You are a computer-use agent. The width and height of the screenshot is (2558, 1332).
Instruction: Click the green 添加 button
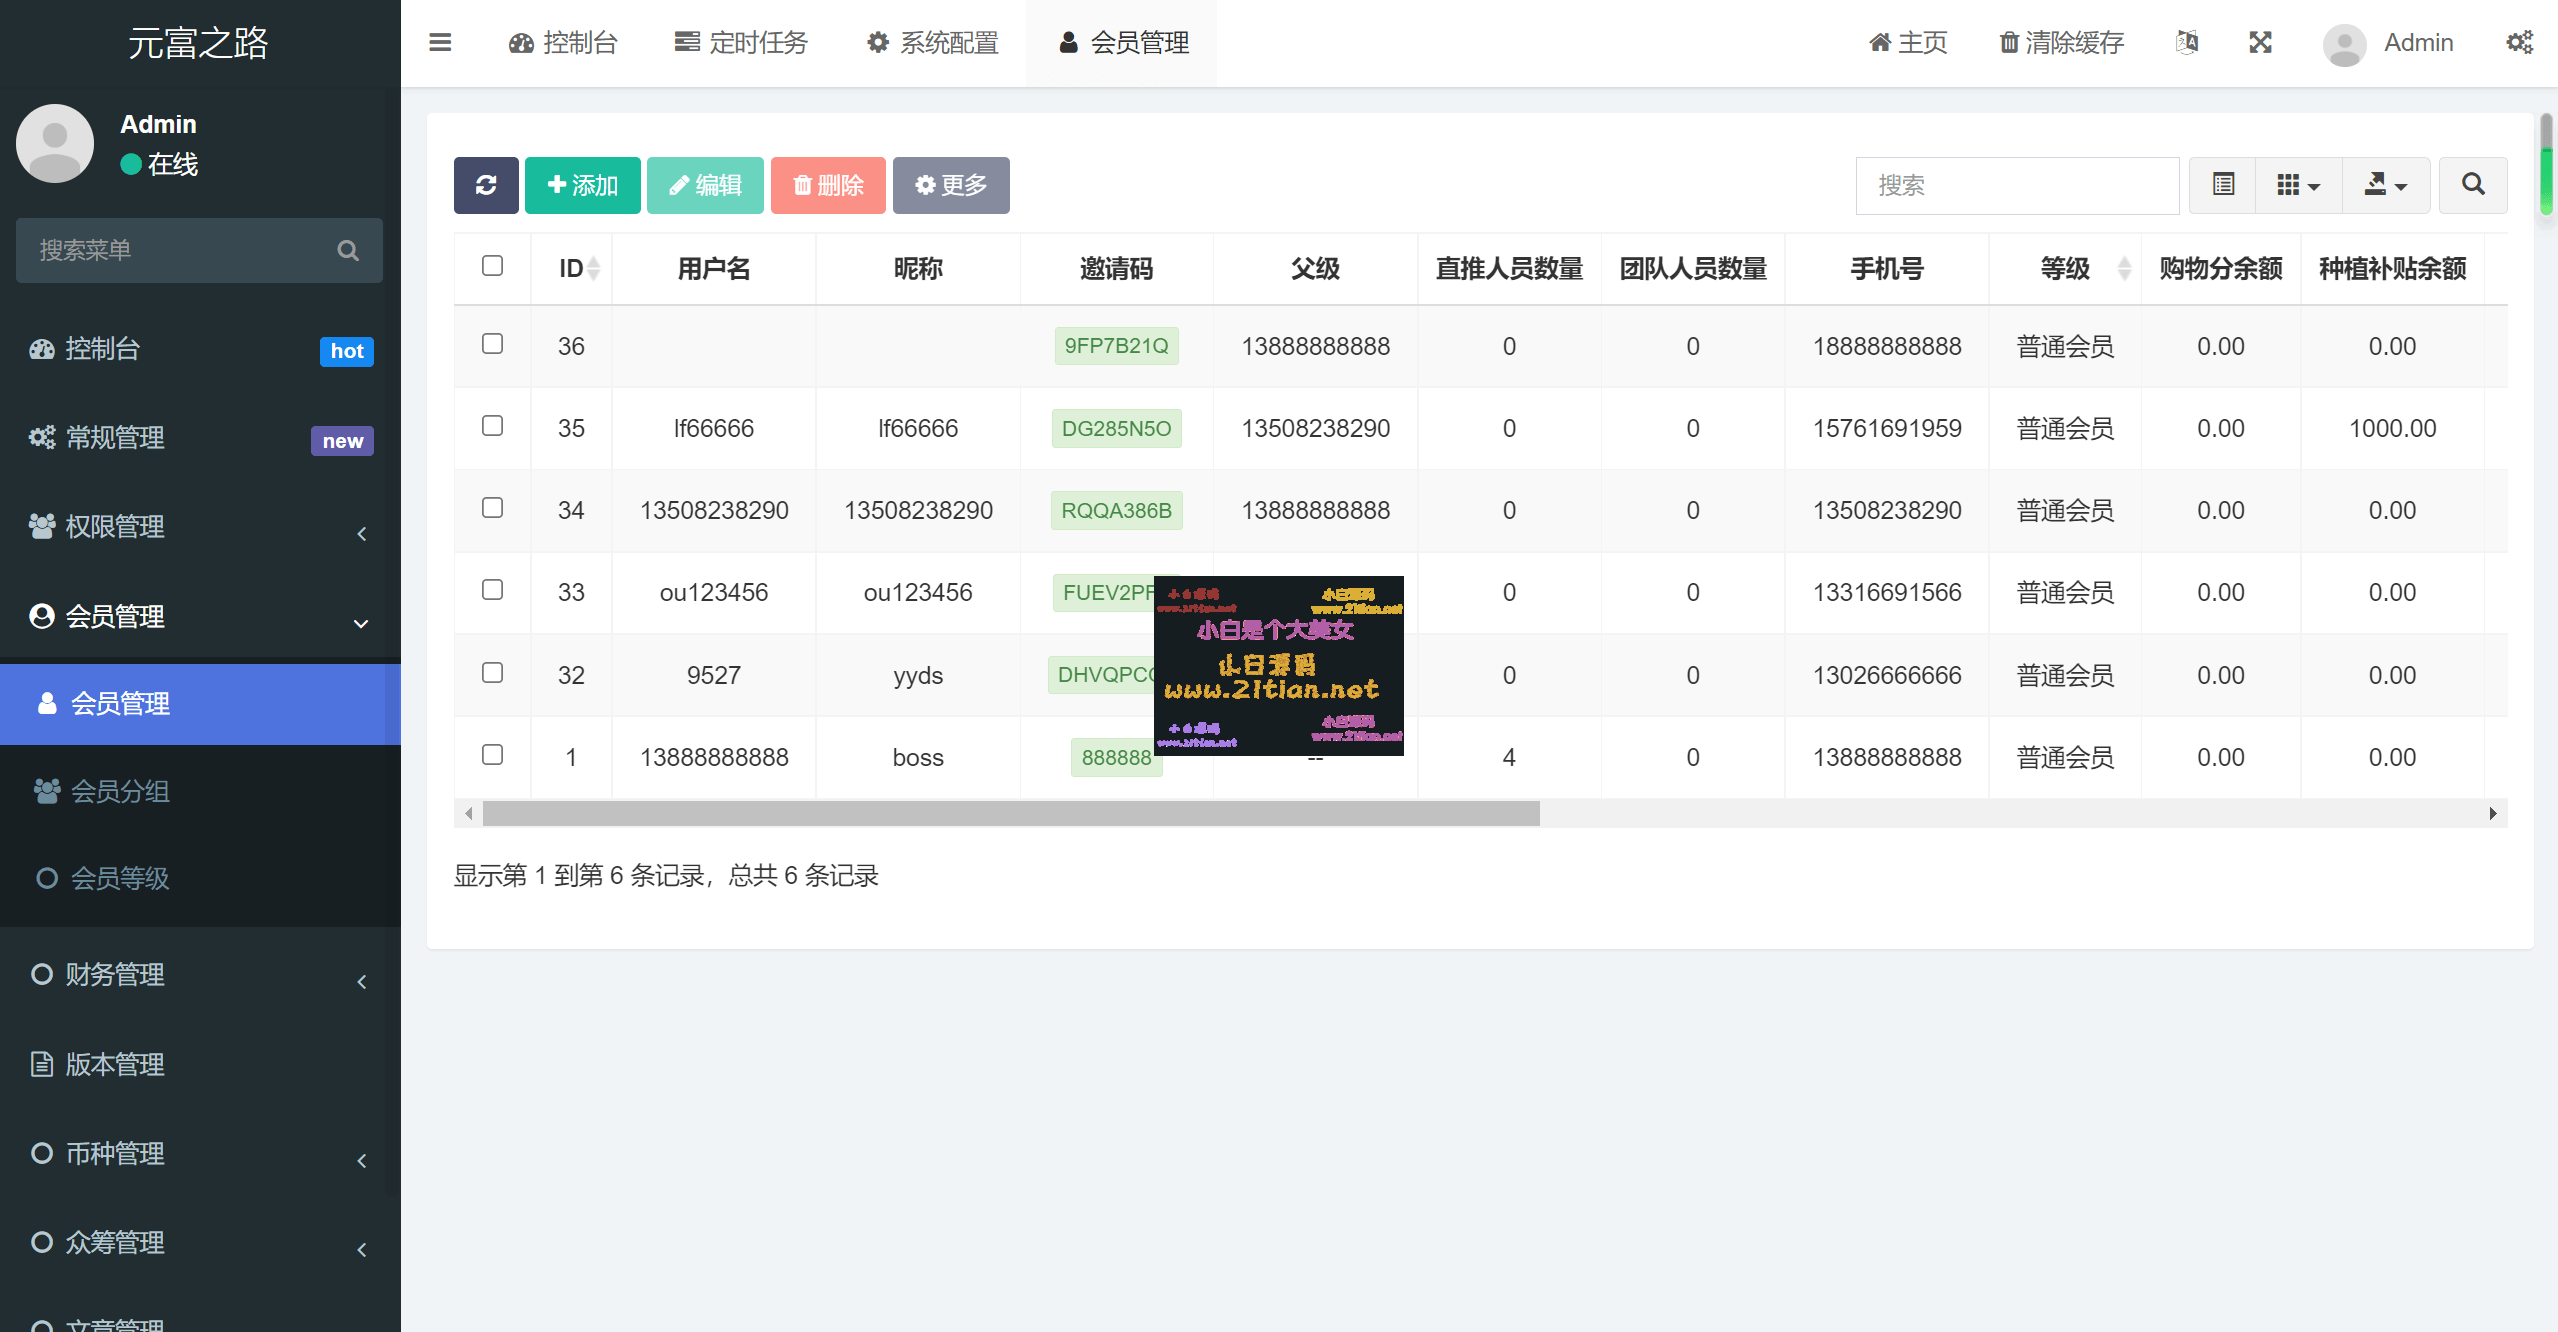582,185
